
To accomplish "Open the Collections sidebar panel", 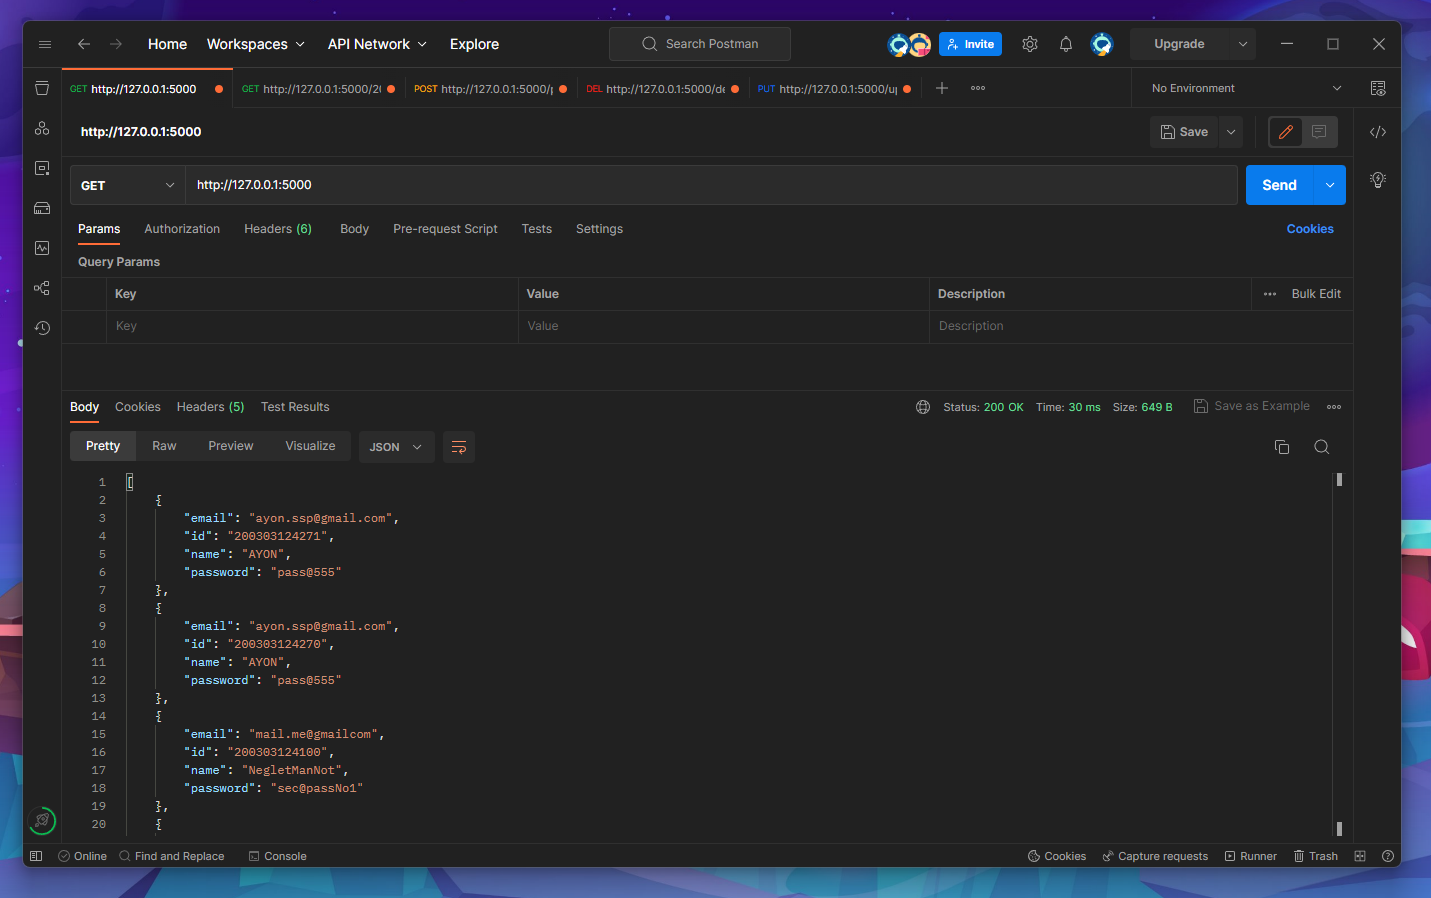I will [x=42, y=88].
